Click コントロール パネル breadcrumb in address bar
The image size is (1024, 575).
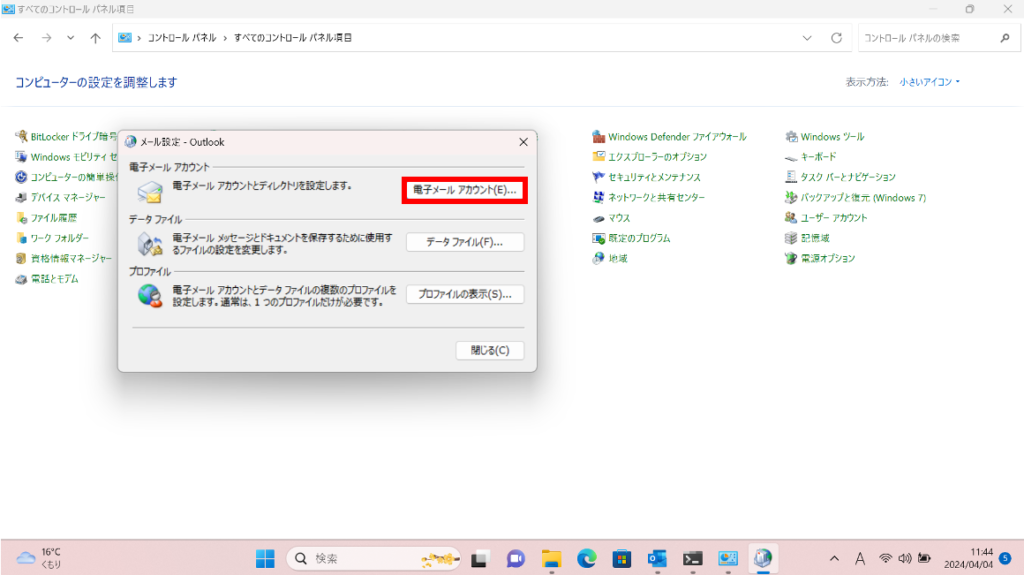[180, 38]
